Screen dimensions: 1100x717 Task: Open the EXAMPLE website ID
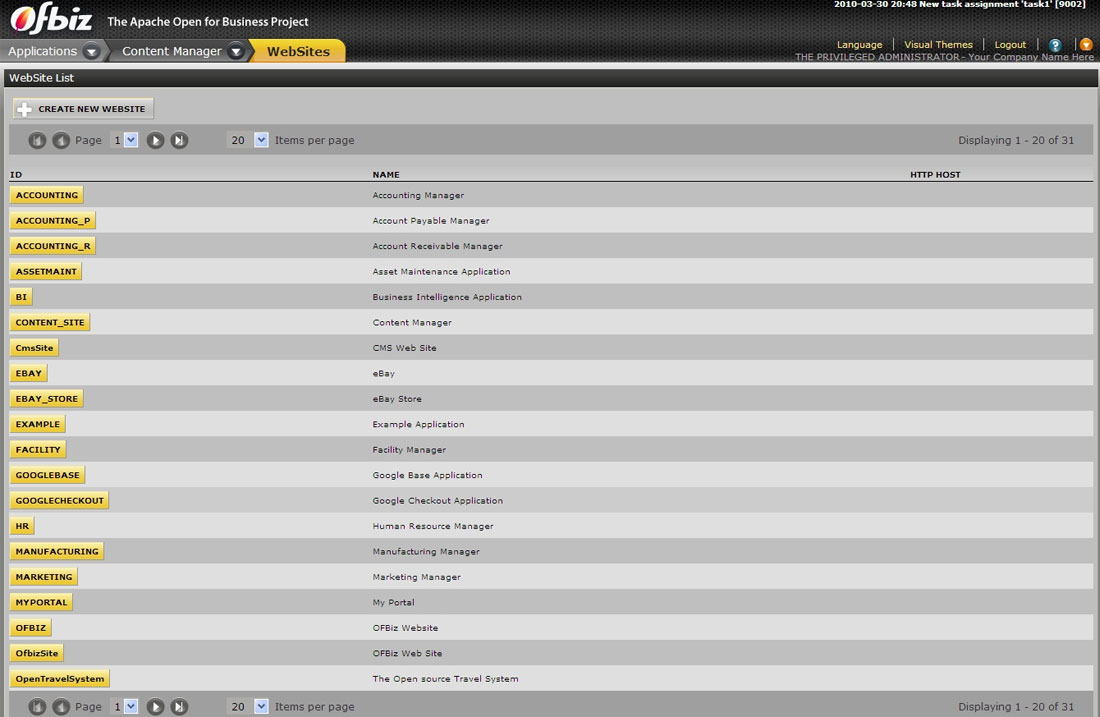coord(38,424)
